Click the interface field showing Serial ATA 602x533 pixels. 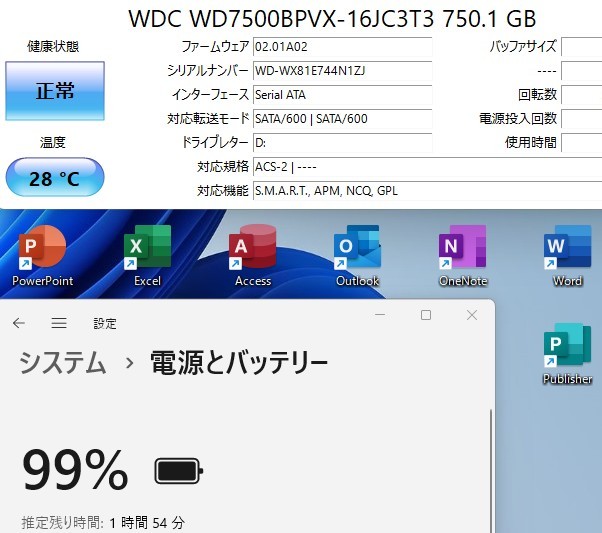[x=342, y=95]
